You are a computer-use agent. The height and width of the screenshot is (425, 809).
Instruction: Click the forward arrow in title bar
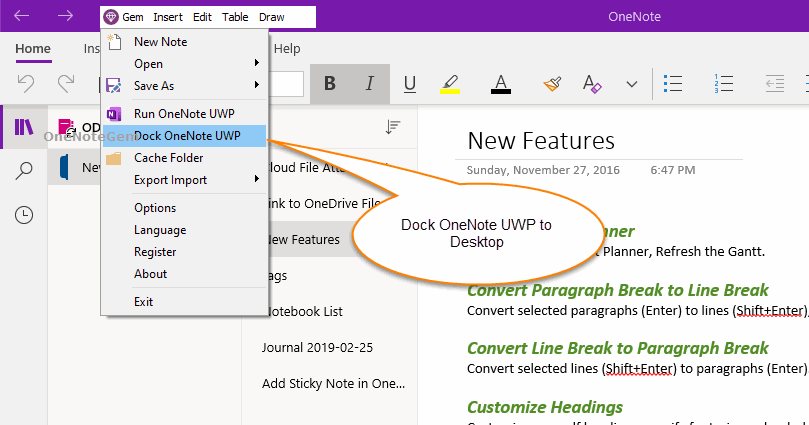(x=65, y=16)
